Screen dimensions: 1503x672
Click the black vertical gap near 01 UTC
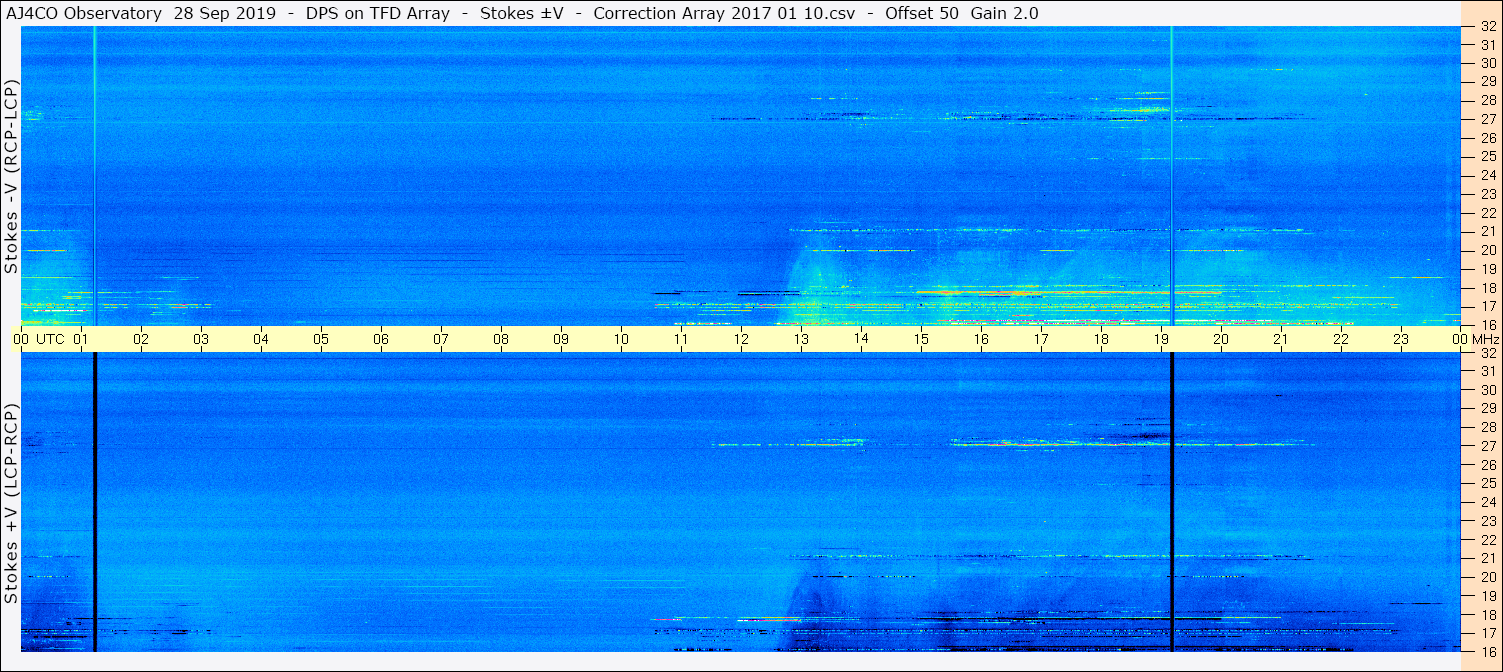[94, 502]
